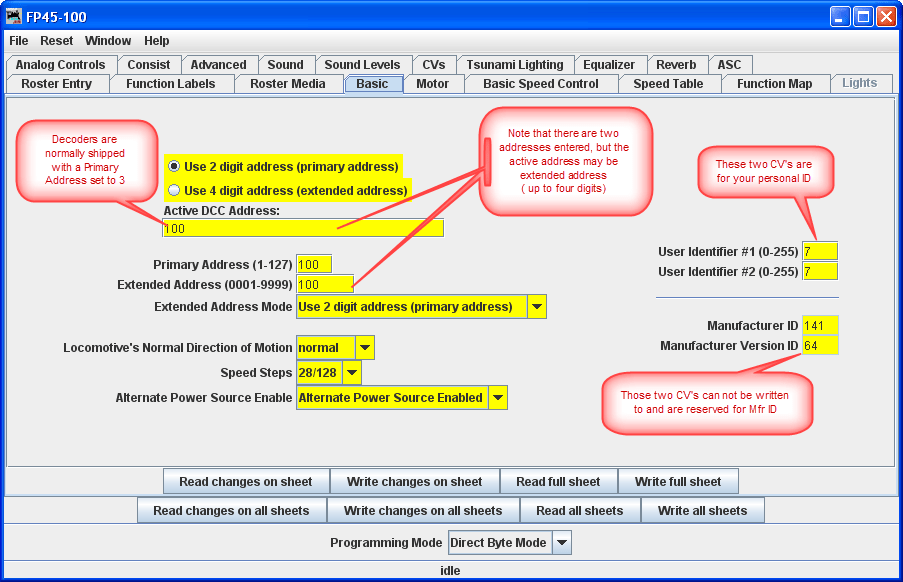903x582 pixels.
Task: Click 'Read changes on all sheets'
Action: [231, 510]
